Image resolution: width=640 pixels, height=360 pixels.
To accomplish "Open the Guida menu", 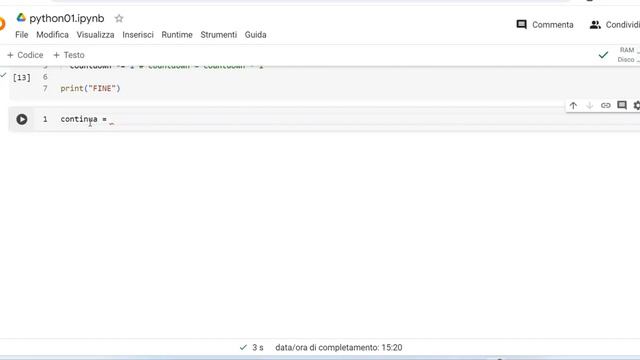I will coord(256,35).
